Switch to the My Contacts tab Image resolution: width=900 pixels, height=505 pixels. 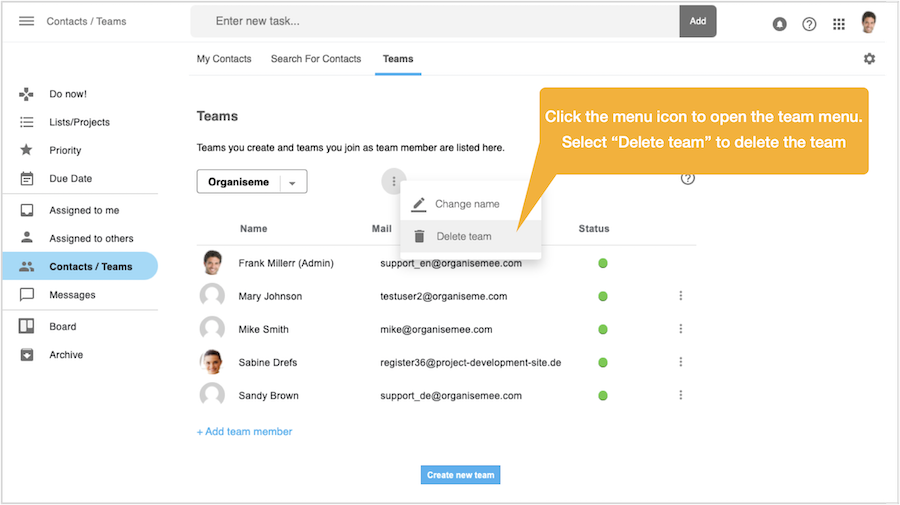(224, 59)
